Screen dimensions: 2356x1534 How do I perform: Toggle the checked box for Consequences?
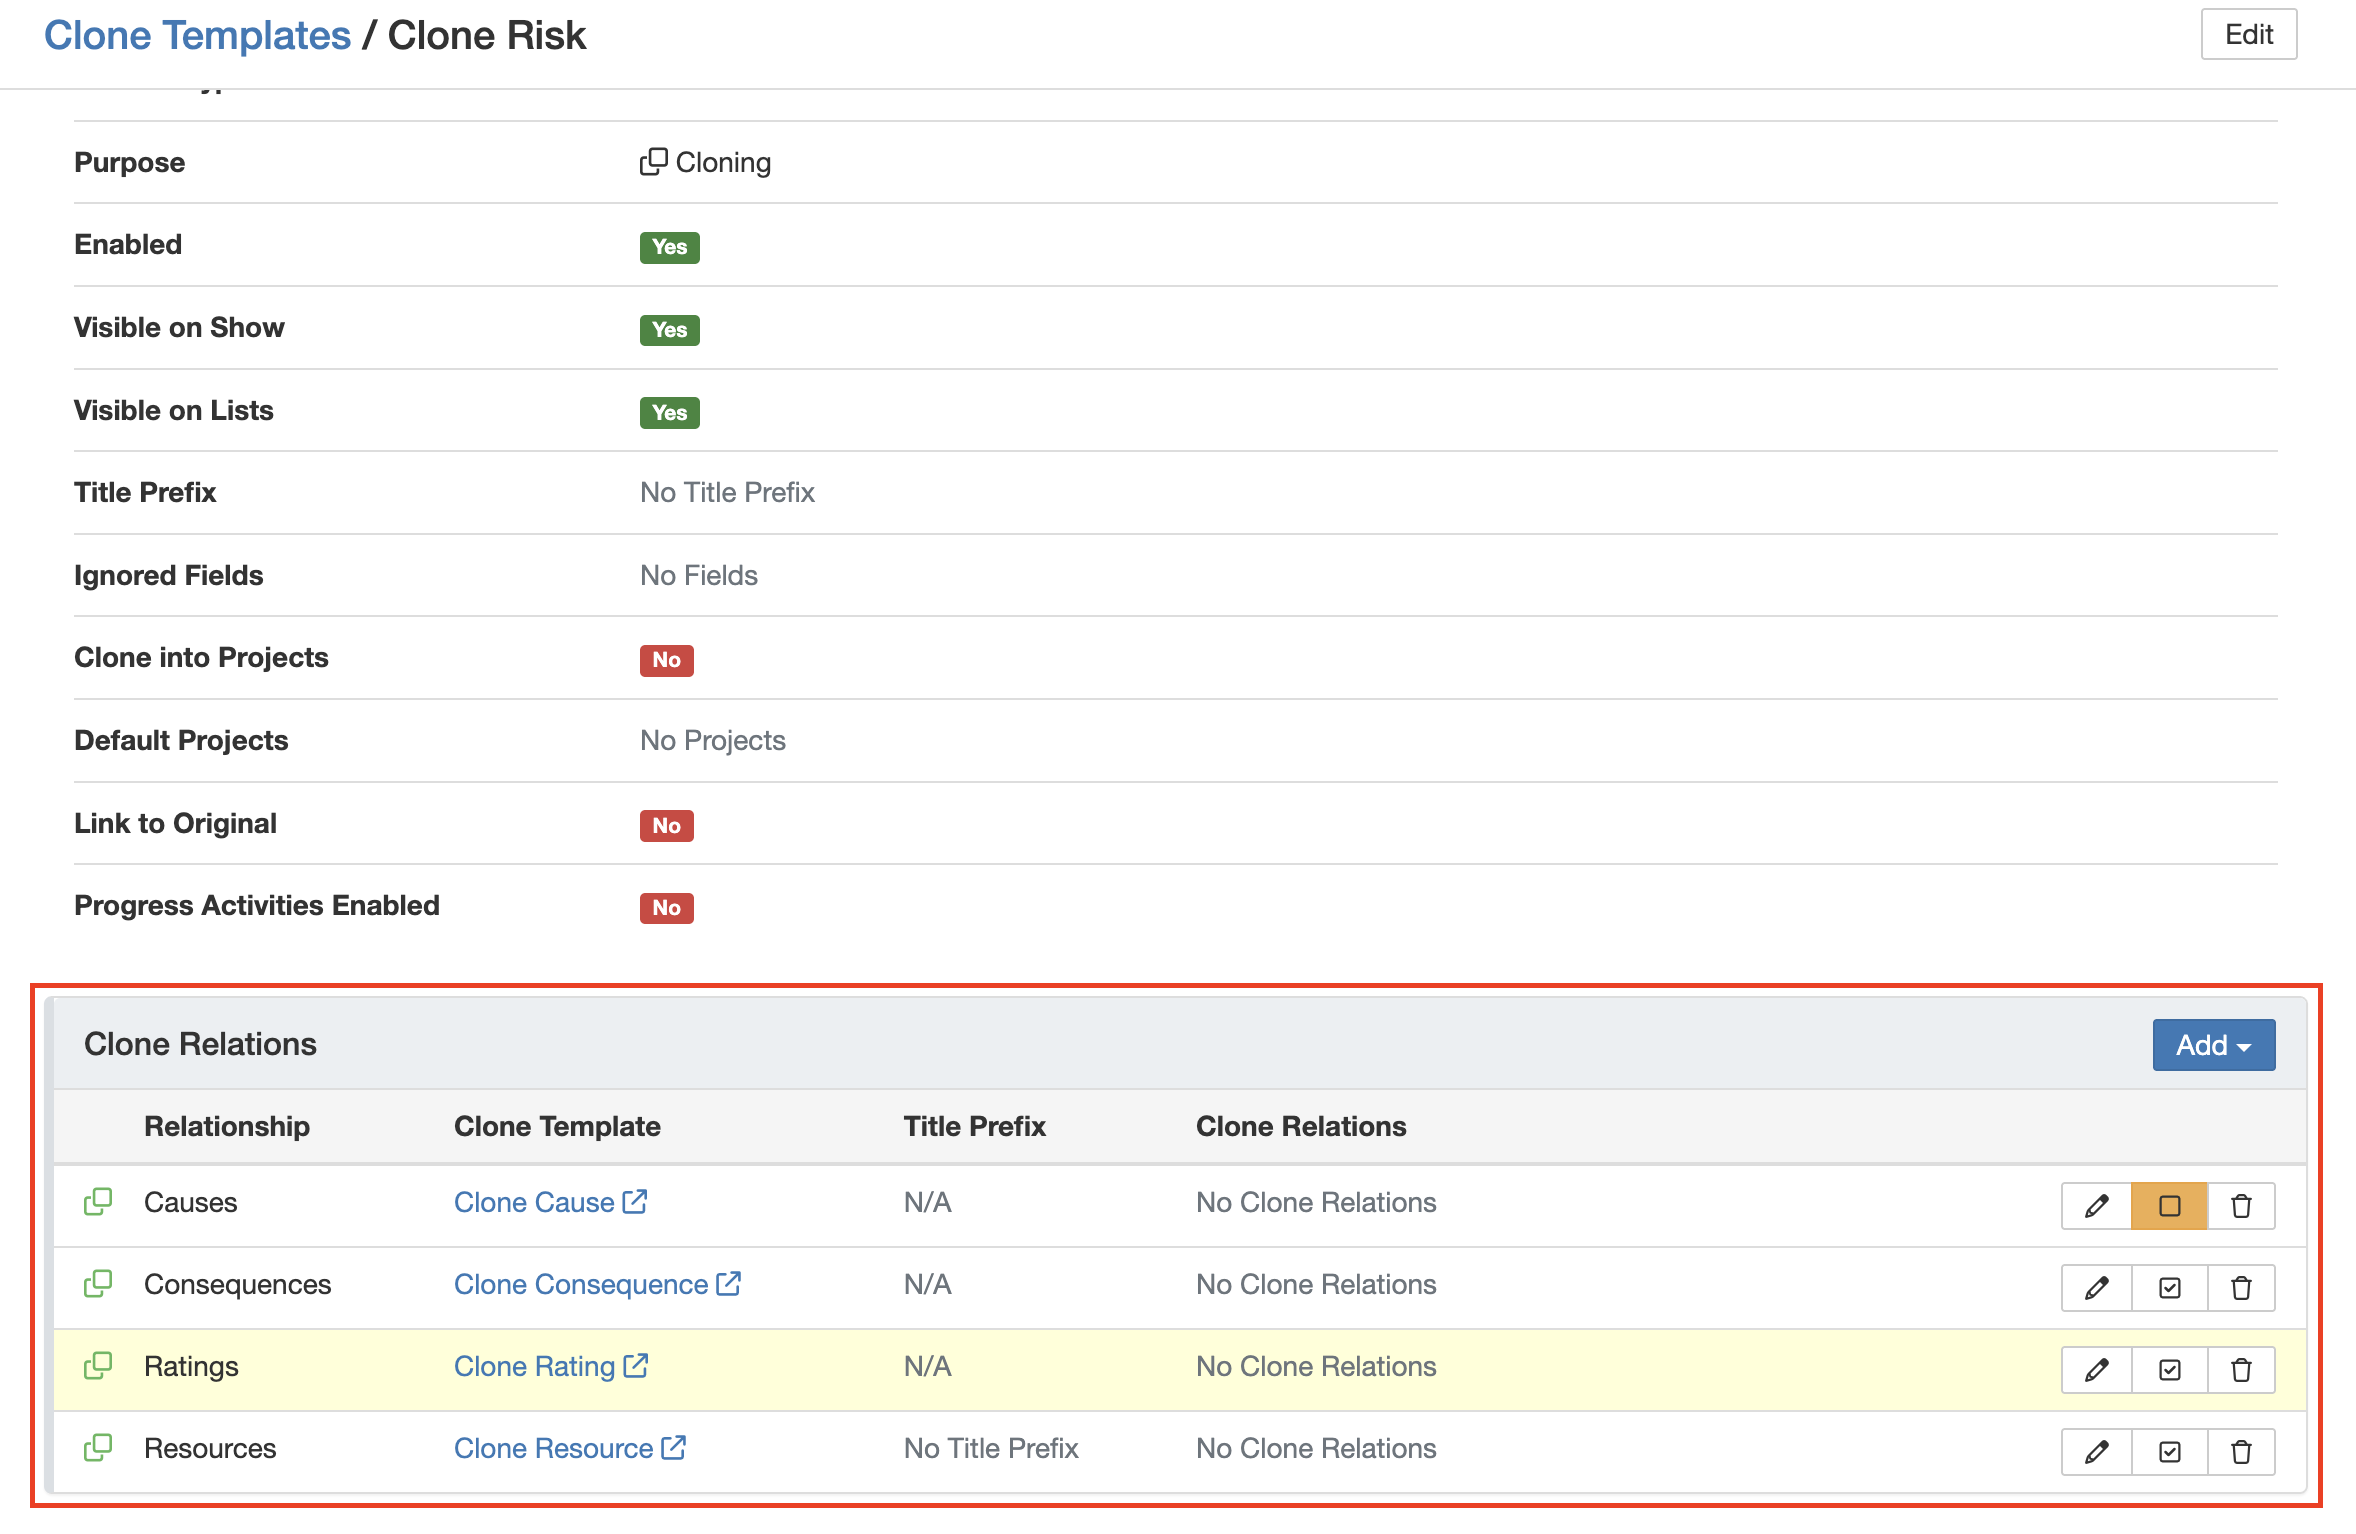click(x=2169, y=1287)
